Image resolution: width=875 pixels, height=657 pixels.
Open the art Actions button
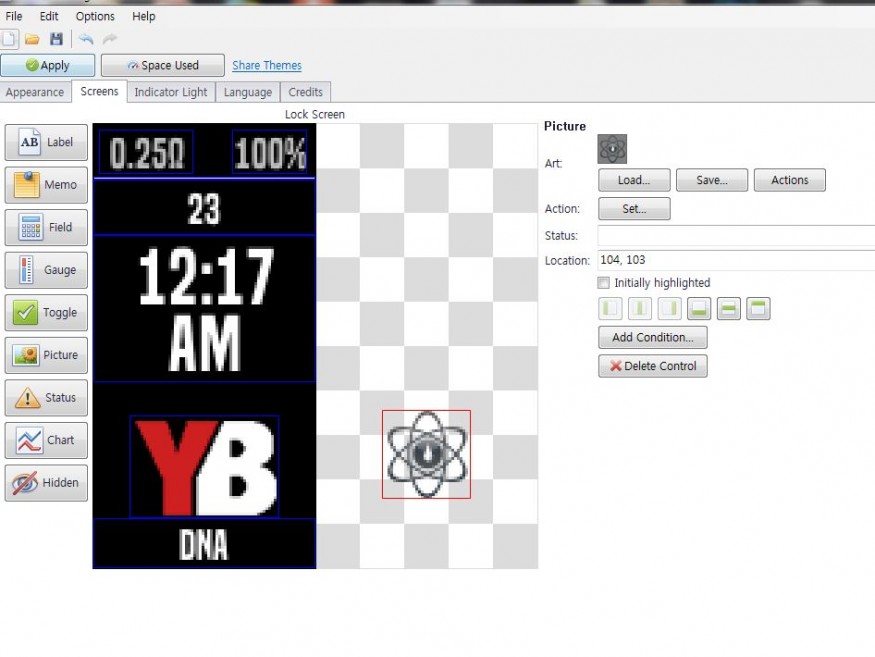pyautogui.click(x=790, y=180)
